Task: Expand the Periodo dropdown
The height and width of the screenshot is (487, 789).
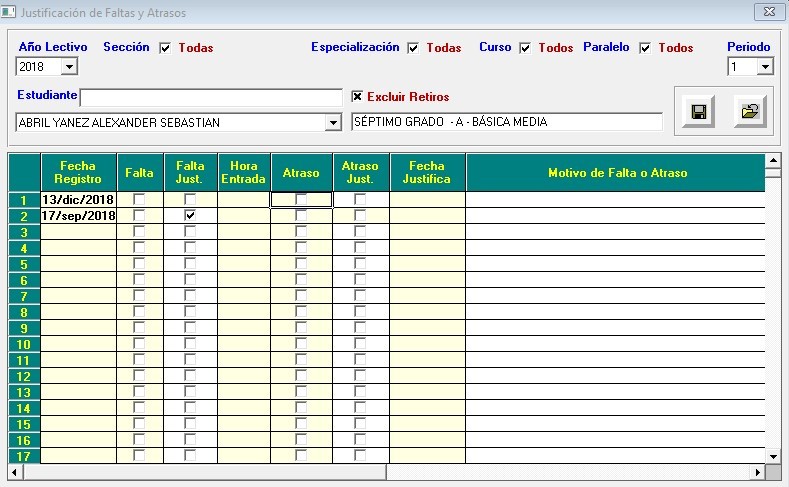Action: [765, 67]
